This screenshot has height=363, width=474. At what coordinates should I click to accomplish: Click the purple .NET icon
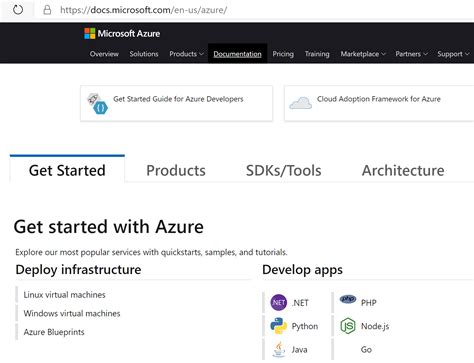(278, 302)
